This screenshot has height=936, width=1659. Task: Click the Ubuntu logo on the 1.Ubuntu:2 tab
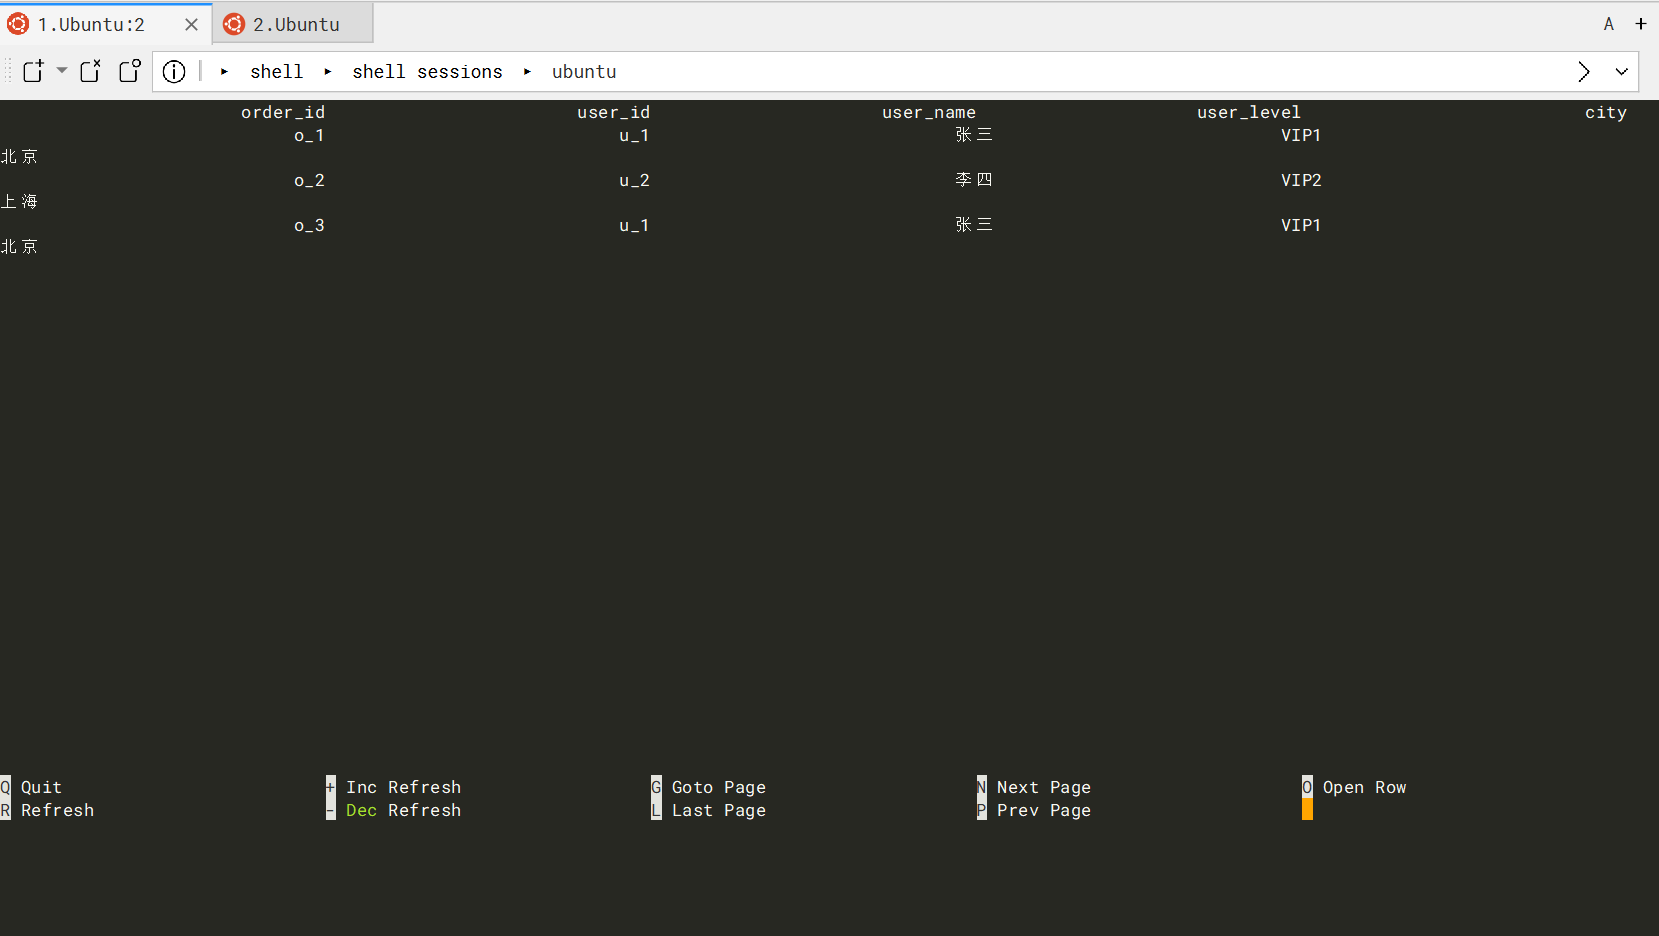18,24
